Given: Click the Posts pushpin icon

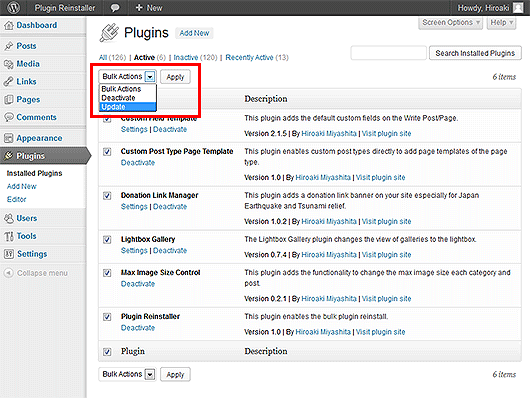Looking at the screenshot, I should [9, 46].
